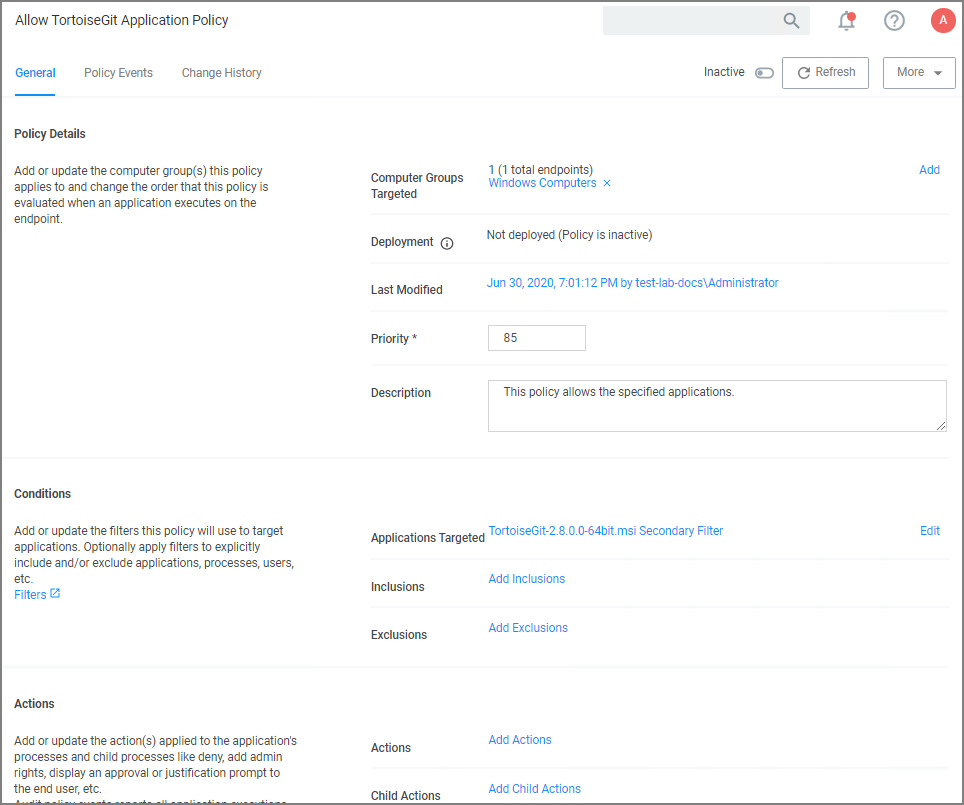Click the 'Last Modified' label
Screen dimensions: 964x805
[x=406, y=290]
